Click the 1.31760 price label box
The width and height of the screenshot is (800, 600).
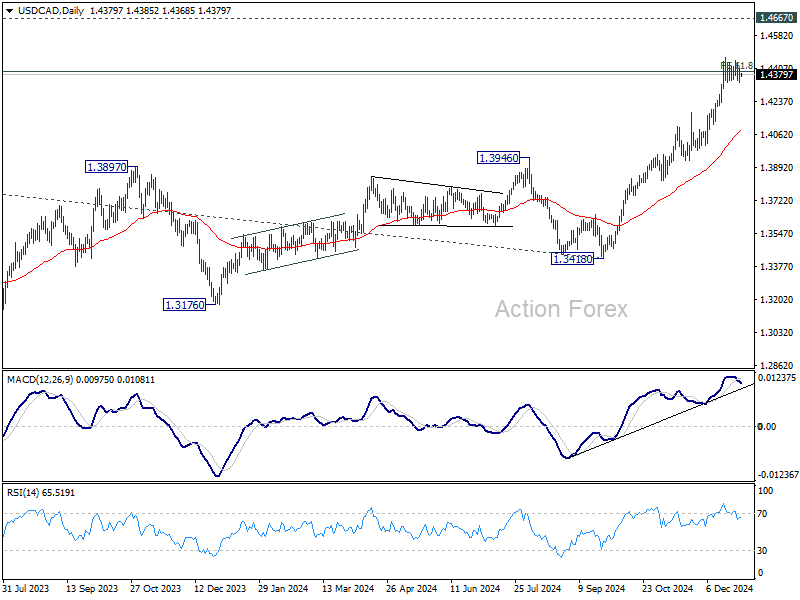184,305
